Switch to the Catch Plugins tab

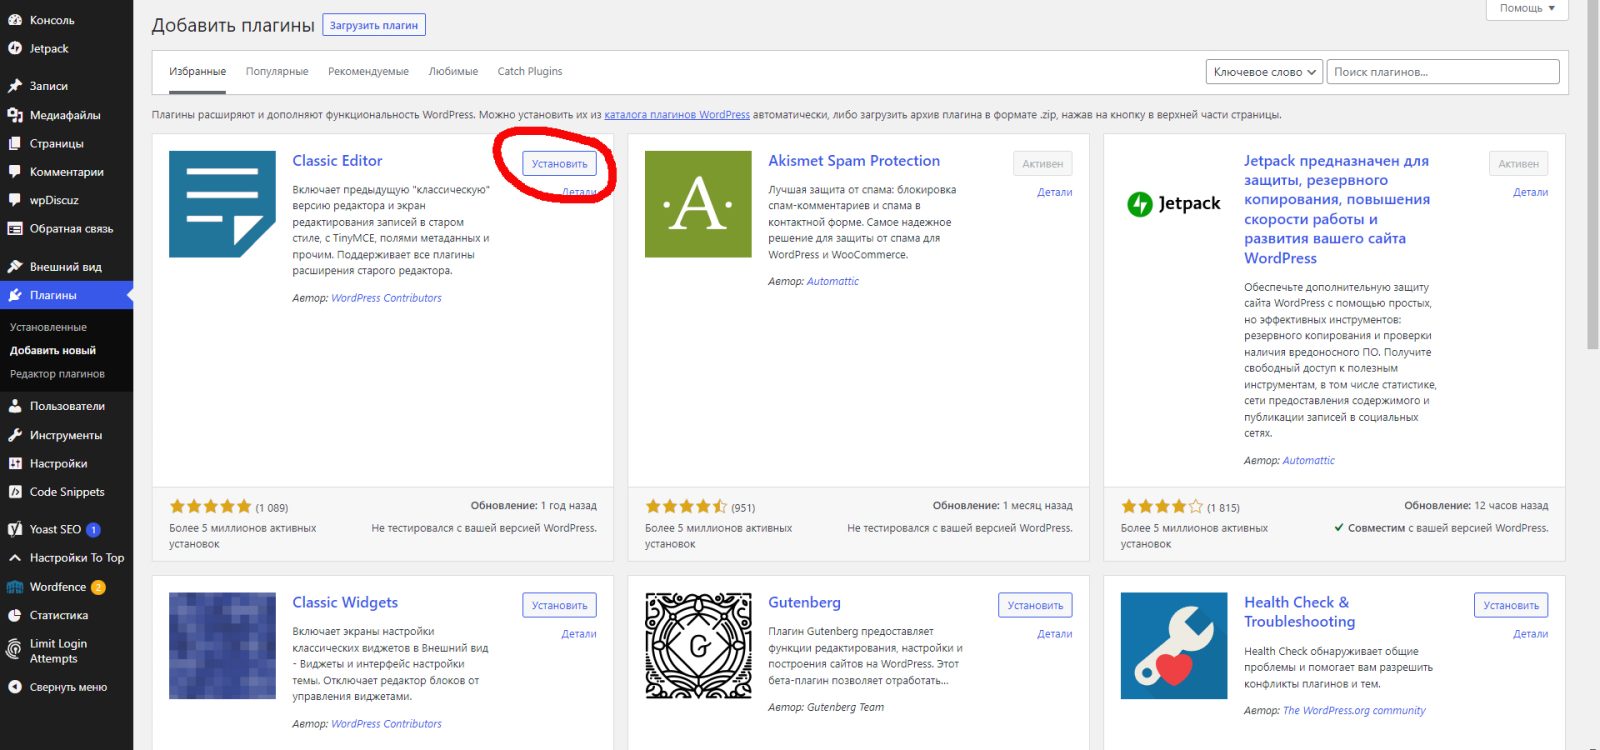(530, 72)
